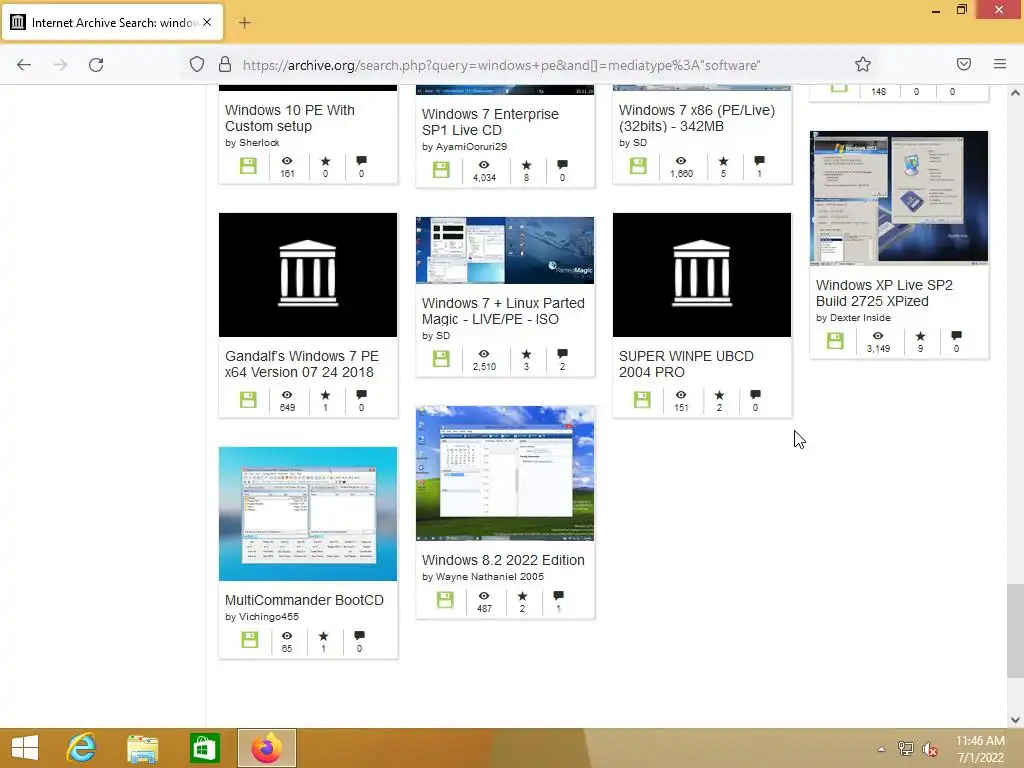The image size is (1024, 768).
Task: Click the vertical scrollbar thumb
Action: pos(1015,631)
